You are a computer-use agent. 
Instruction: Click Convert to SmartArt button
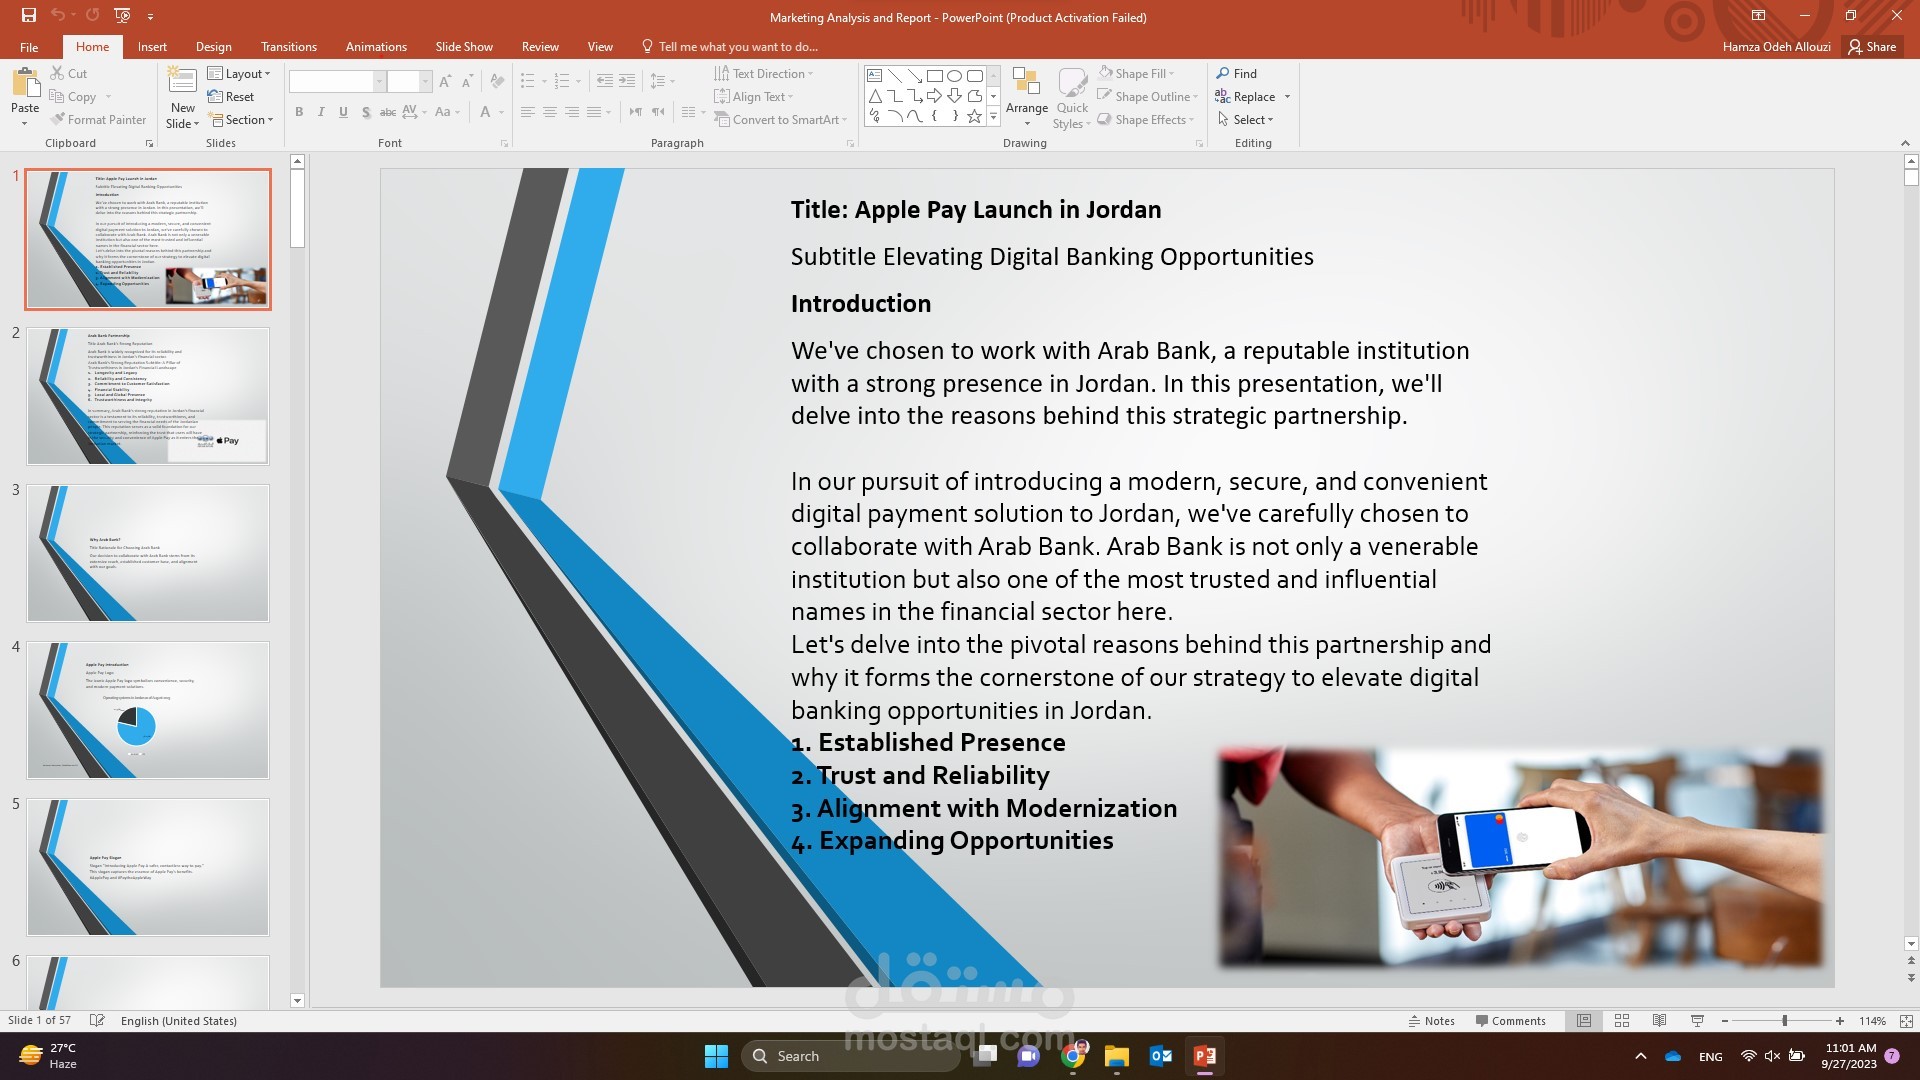click(x=780, y=120)
